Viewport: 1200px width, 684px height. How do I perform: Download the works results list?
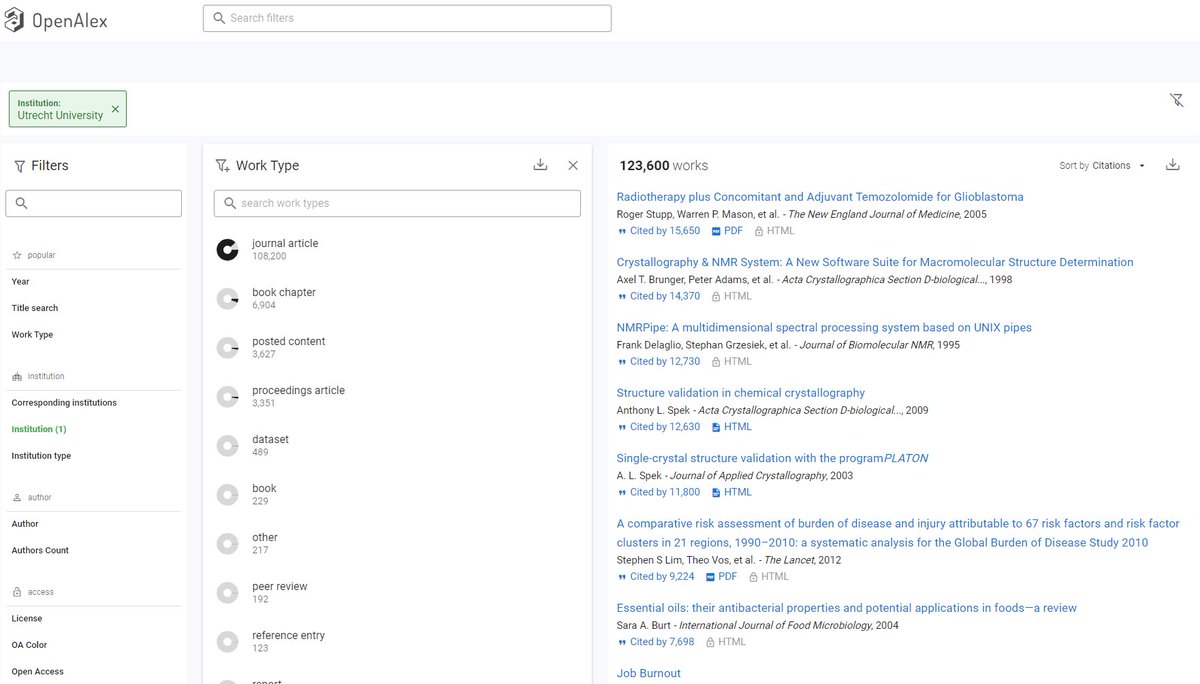1173,165
